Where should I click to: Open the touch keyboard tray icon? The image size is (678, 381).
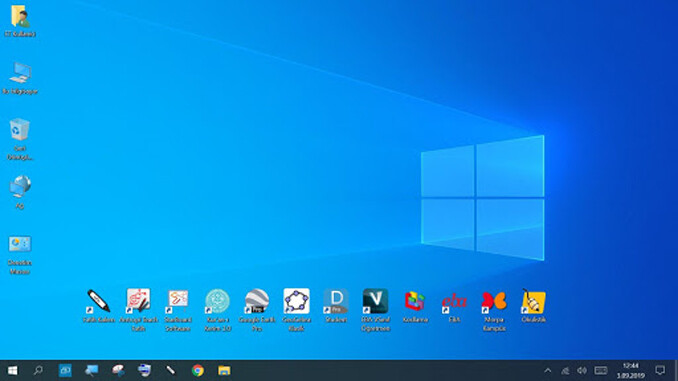[601, 371]
